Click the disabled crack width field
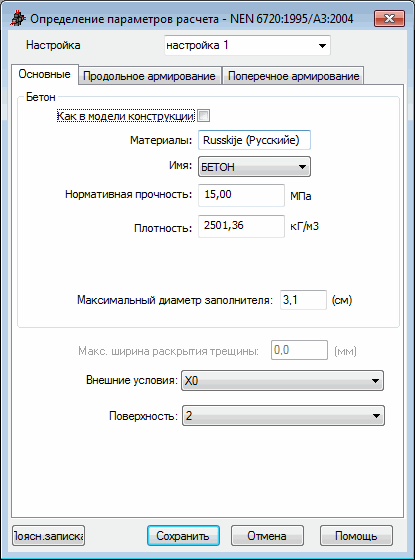Viewport: 415px width, 560px height. 299,350
